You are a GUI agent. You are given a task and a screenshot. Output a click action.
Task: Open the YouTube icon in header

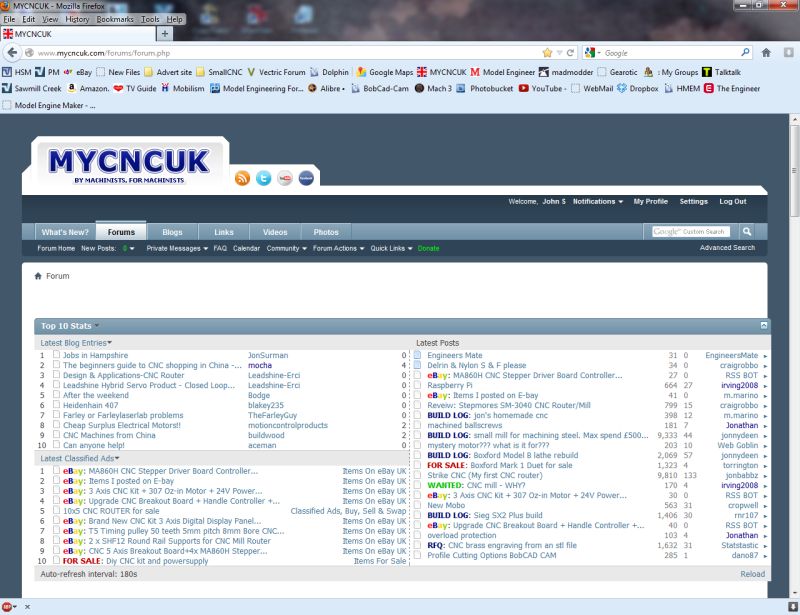[285, 178]
